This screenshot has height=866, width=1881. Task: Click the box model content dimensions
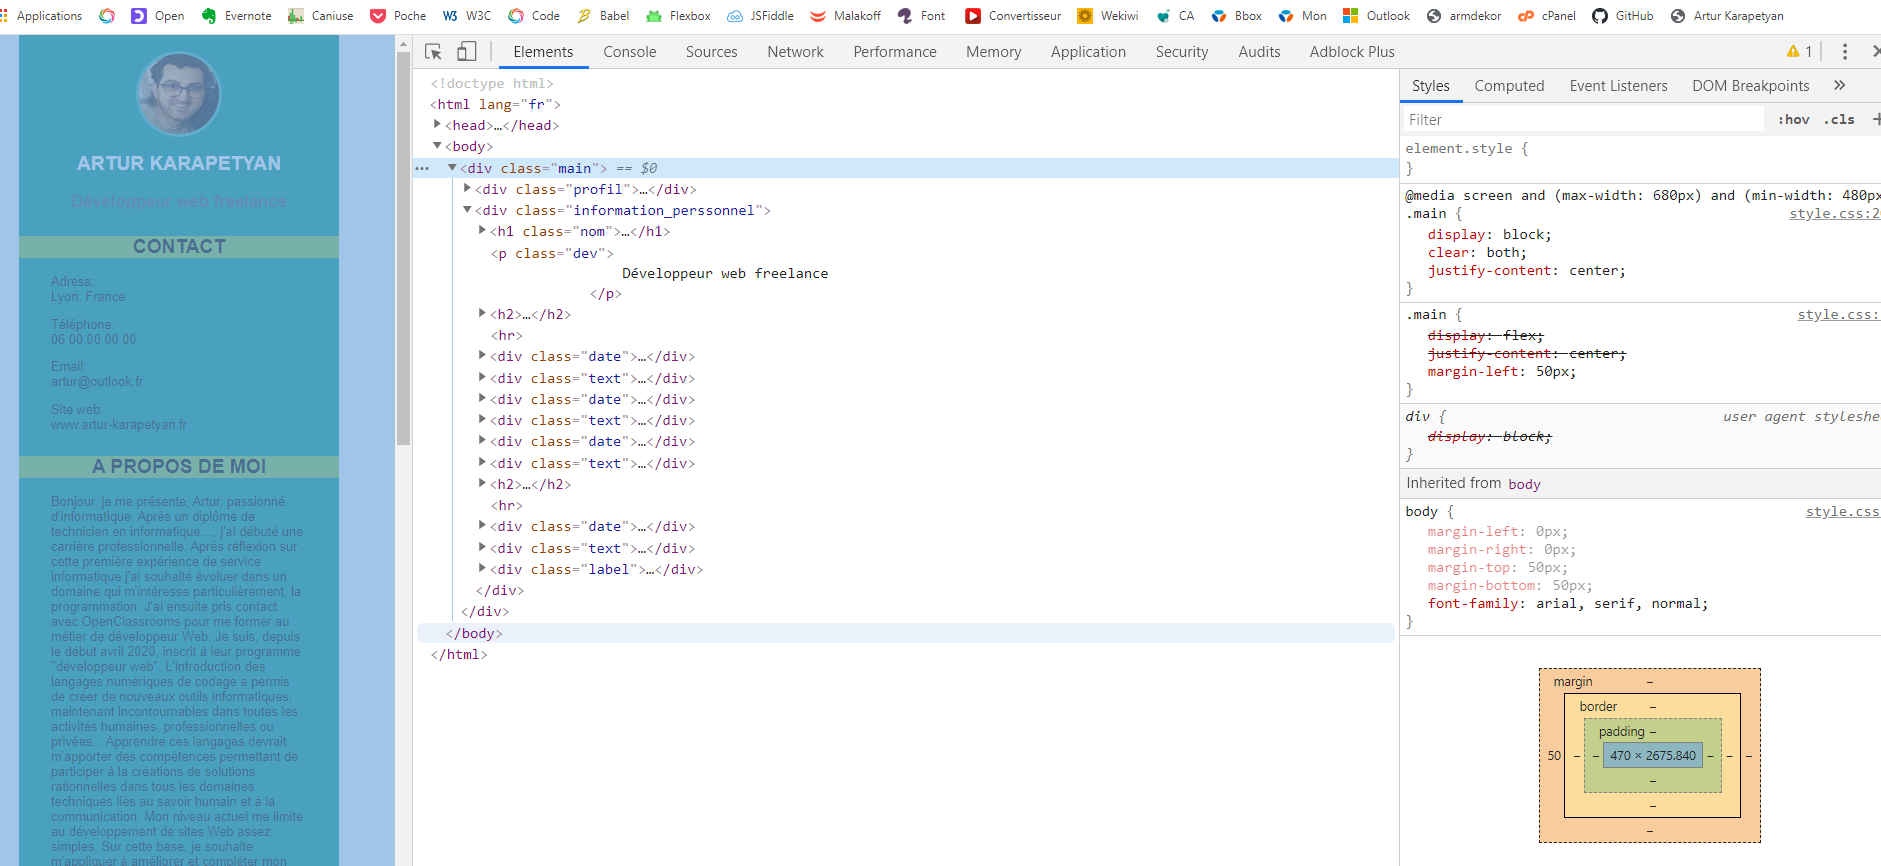(1653, 756)
